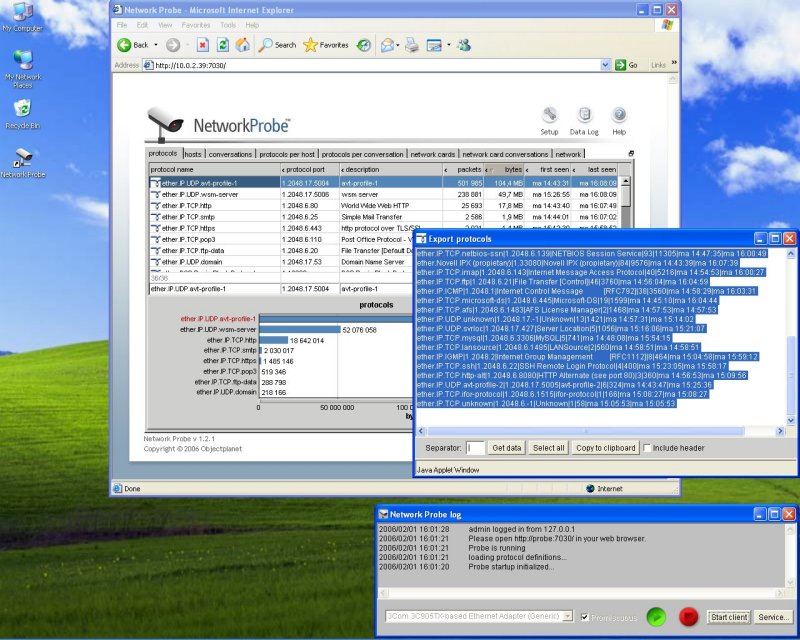
Task: Click the protocol icon of the ether.IP.TCP.http row
Action: (x=156, y=206)
